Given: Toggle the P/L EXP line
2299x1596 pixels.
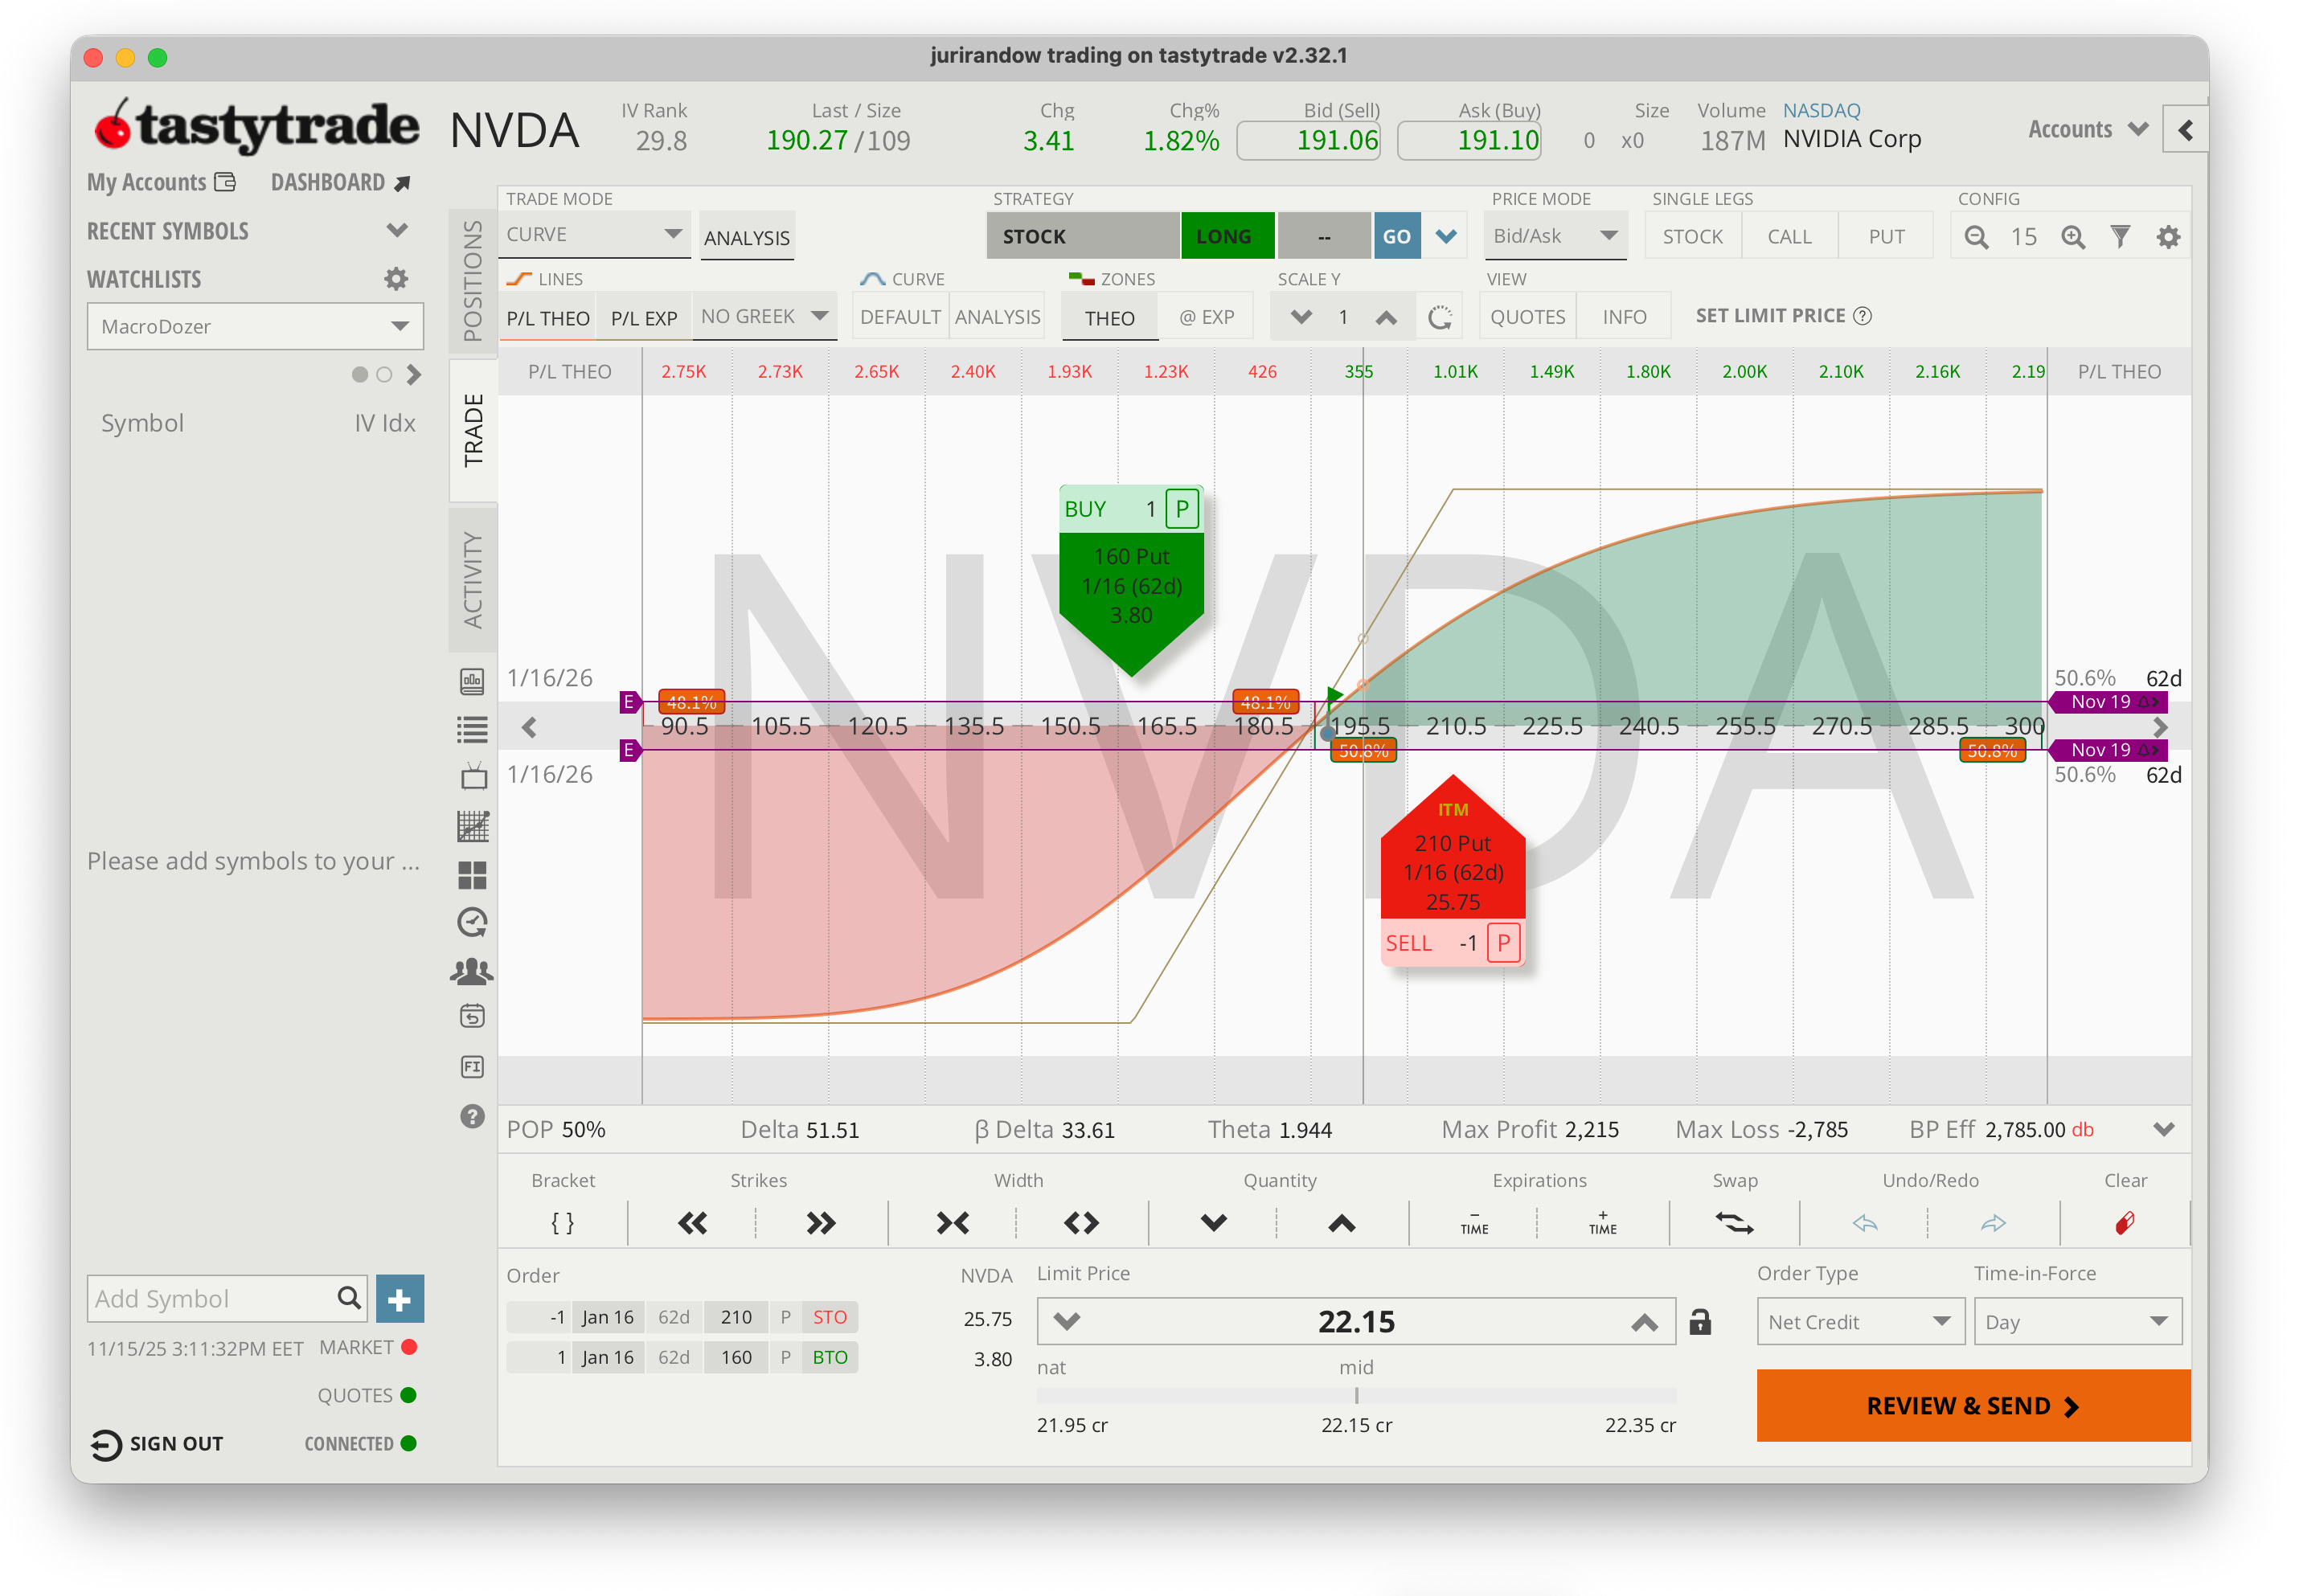Looking at the screenshot, I should click(x=643, y=318).
